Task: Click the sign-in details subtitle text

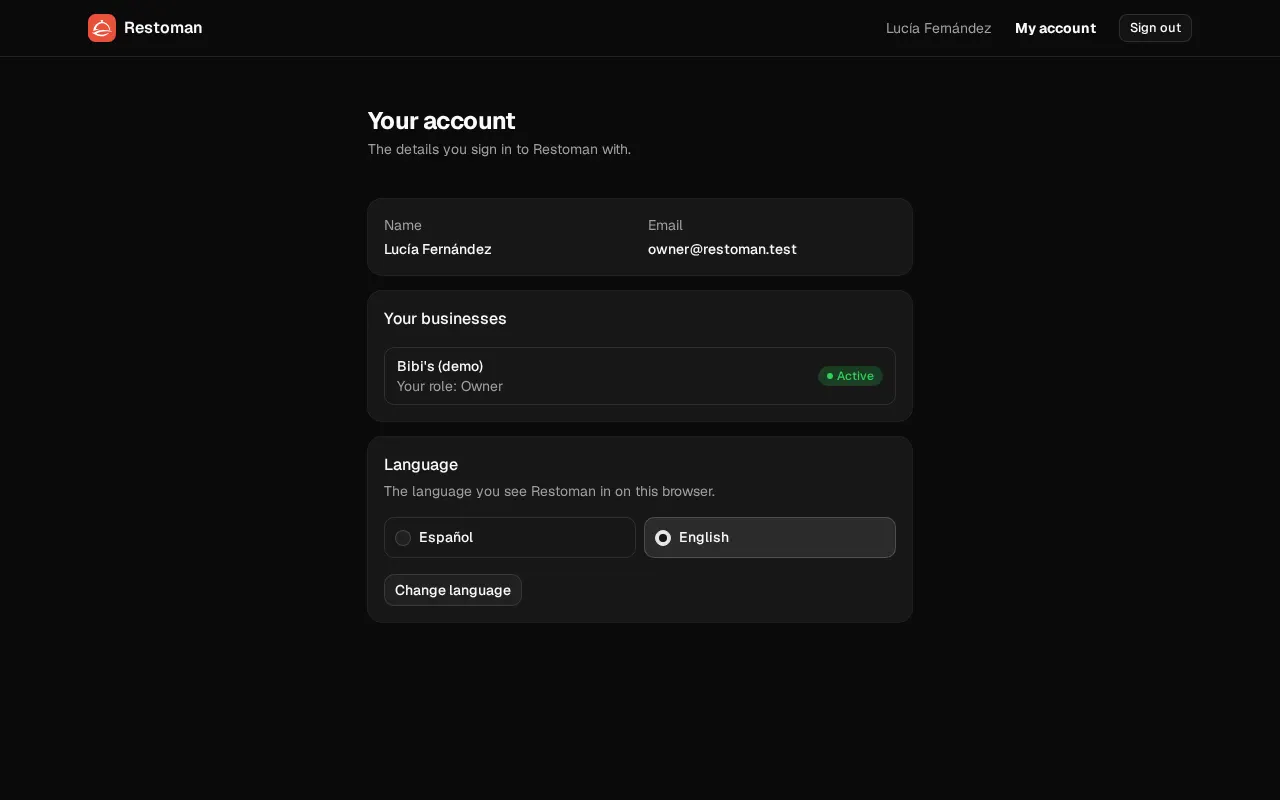Action: 499,149
